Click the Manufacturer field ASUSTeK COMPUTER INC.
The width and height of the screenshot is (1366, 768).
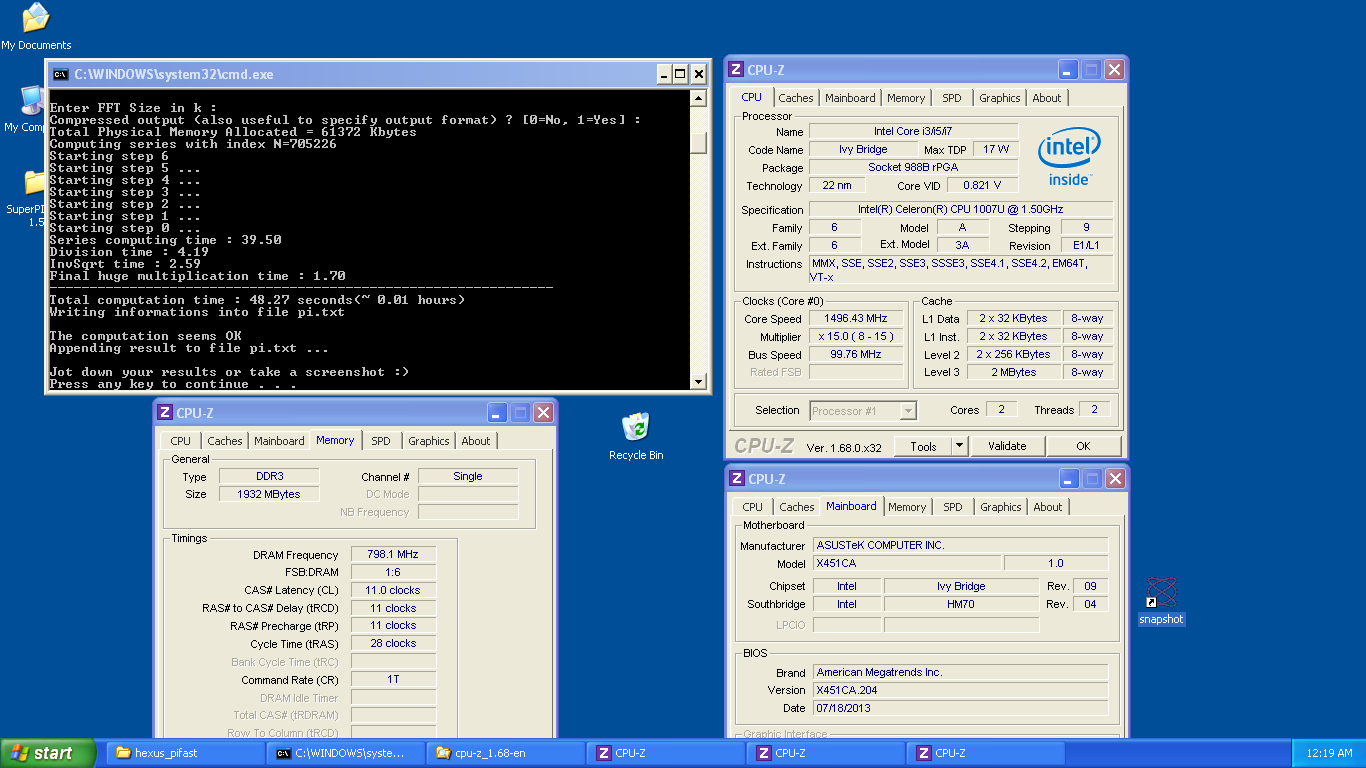tap(960, 546)
